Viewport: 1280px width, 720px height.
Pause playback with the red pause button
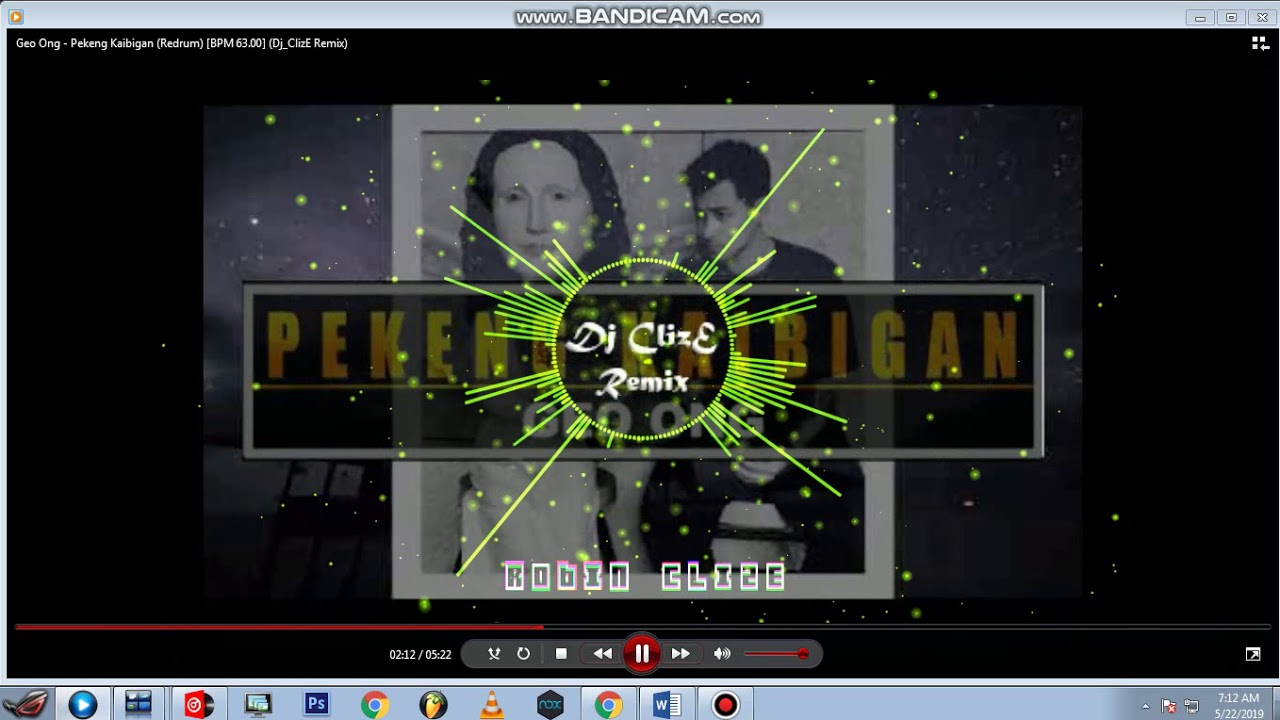pyautogui.click(x=641, y=654)
